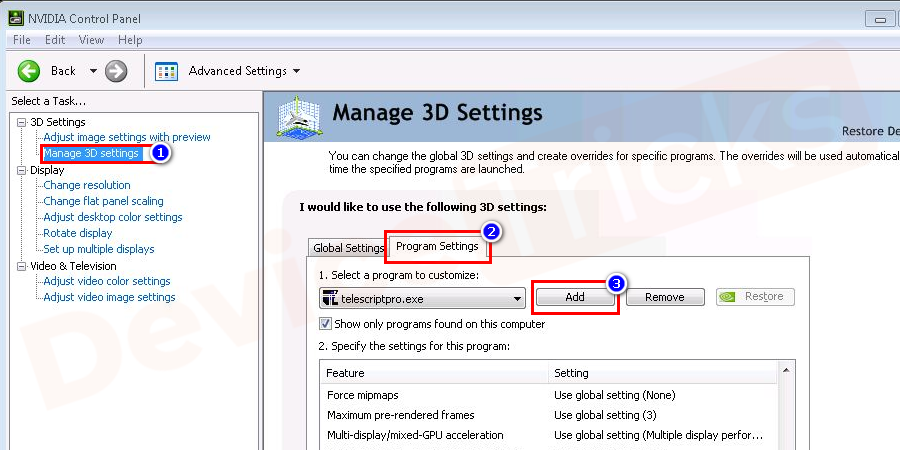This screenshot has height=450, width=900.
Task: Switch to the Program Settings tab
Action: point(437,246)
